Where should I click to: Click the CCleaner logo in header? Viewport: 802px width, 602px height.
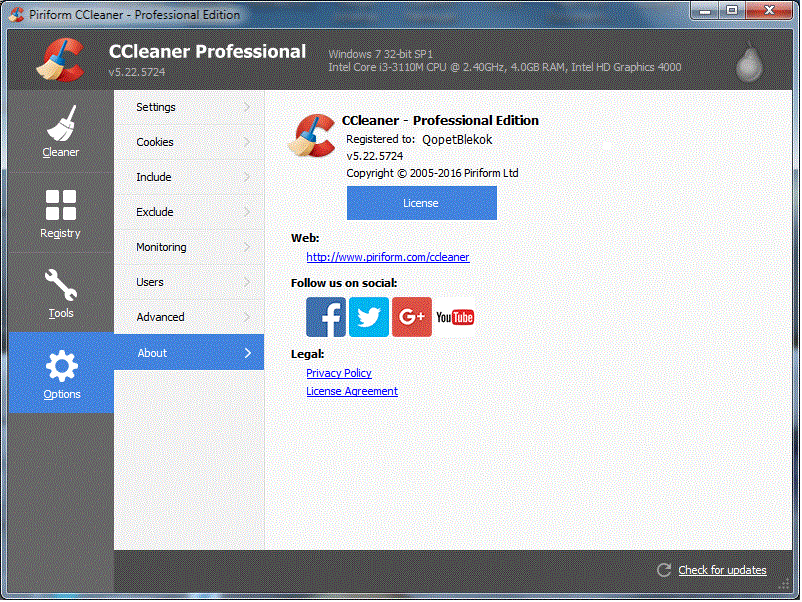click(61, 60)
